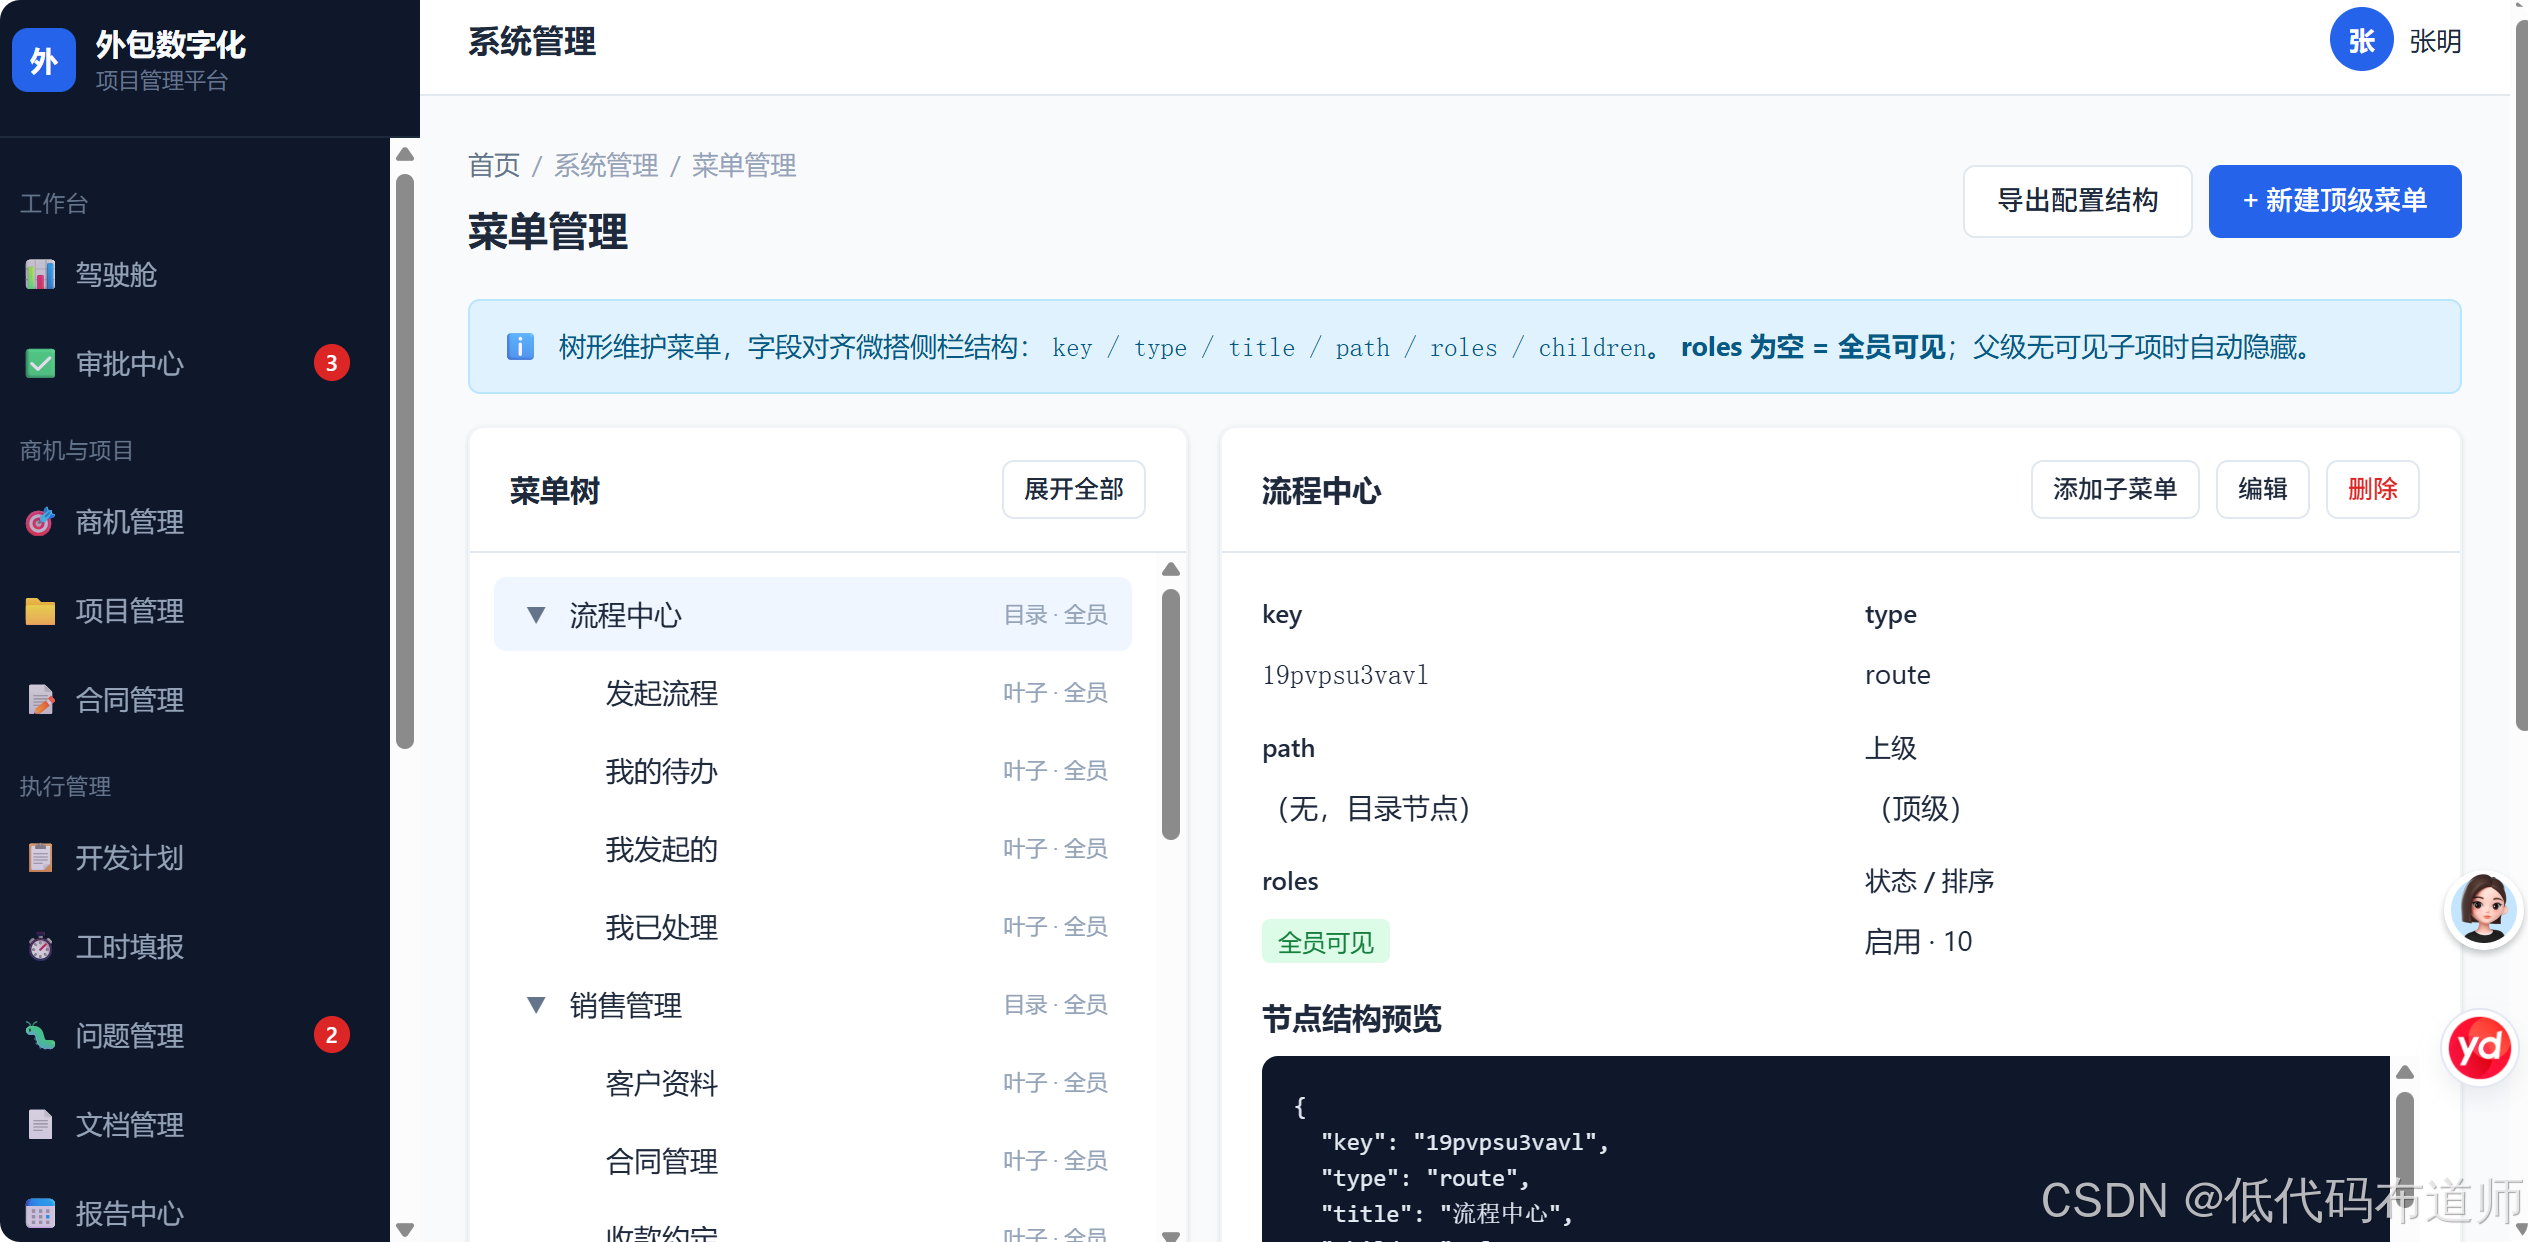Open the assistant avatar floating button
Image resolution: width=2528 pixels, height=1242 pixels.
pos(2484,909)
